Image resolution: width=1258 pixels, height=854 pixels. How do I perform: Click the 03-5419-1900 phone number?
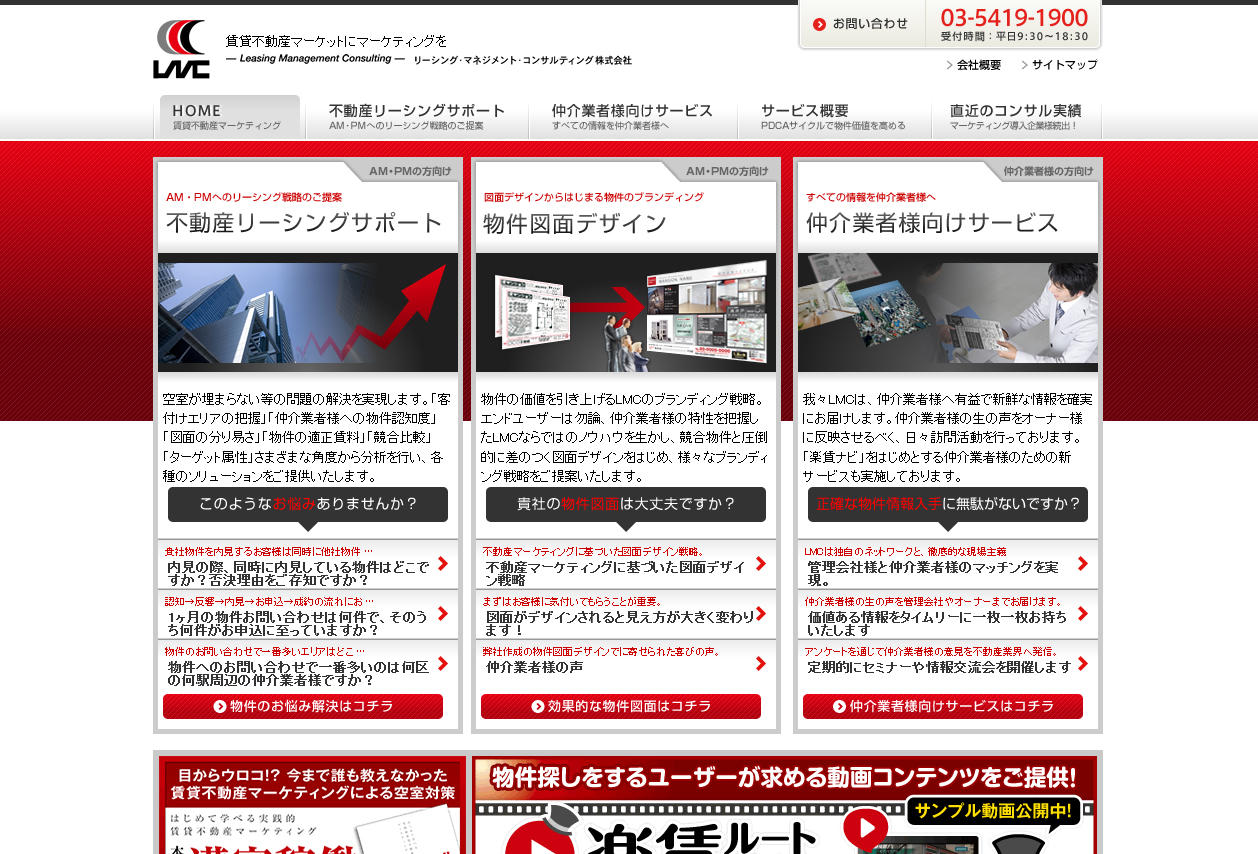[x=1014, y=18]
